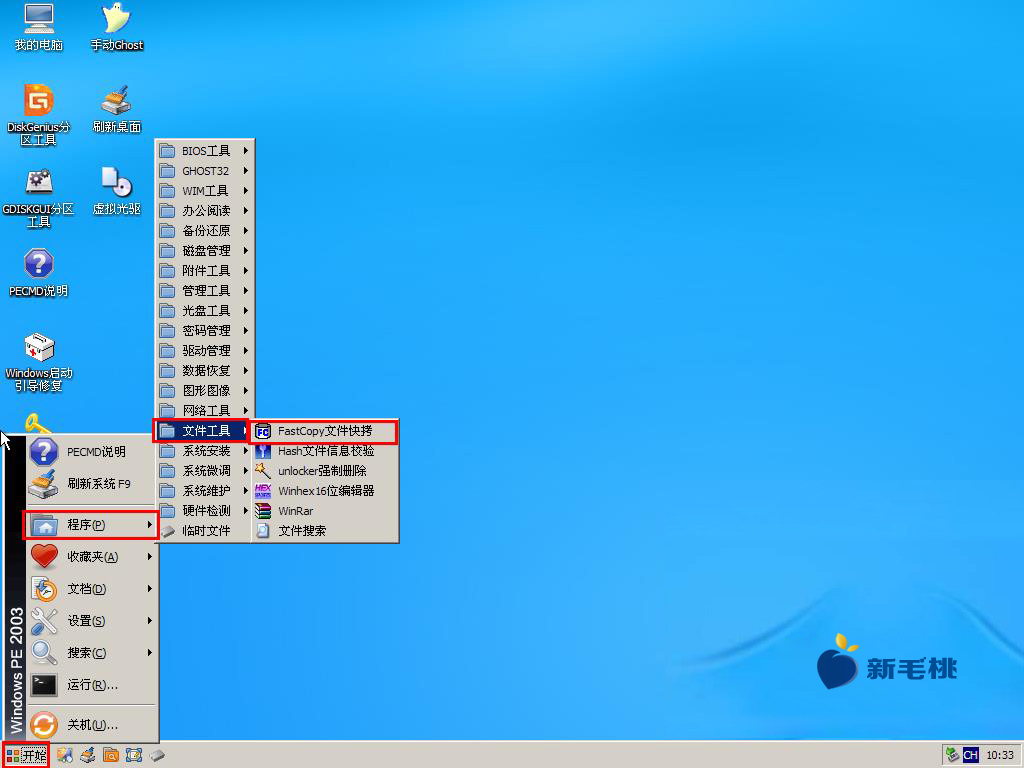Open the 光盘工具 folder menu
Image resolution: width=1024 pixels, height=768 pixels.
tap(204, 311)
